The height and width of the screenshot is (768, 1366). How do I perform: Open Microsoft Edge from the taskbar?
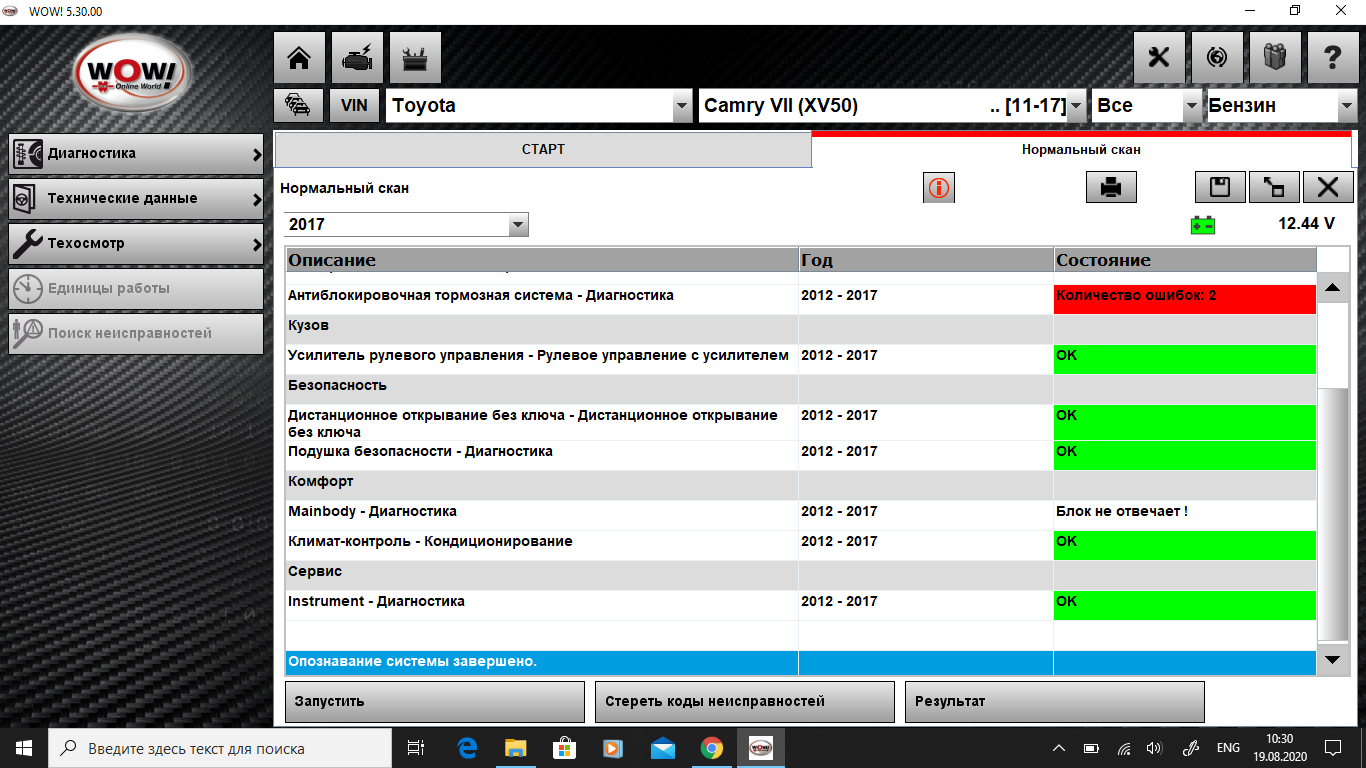(x=466, y=748)
